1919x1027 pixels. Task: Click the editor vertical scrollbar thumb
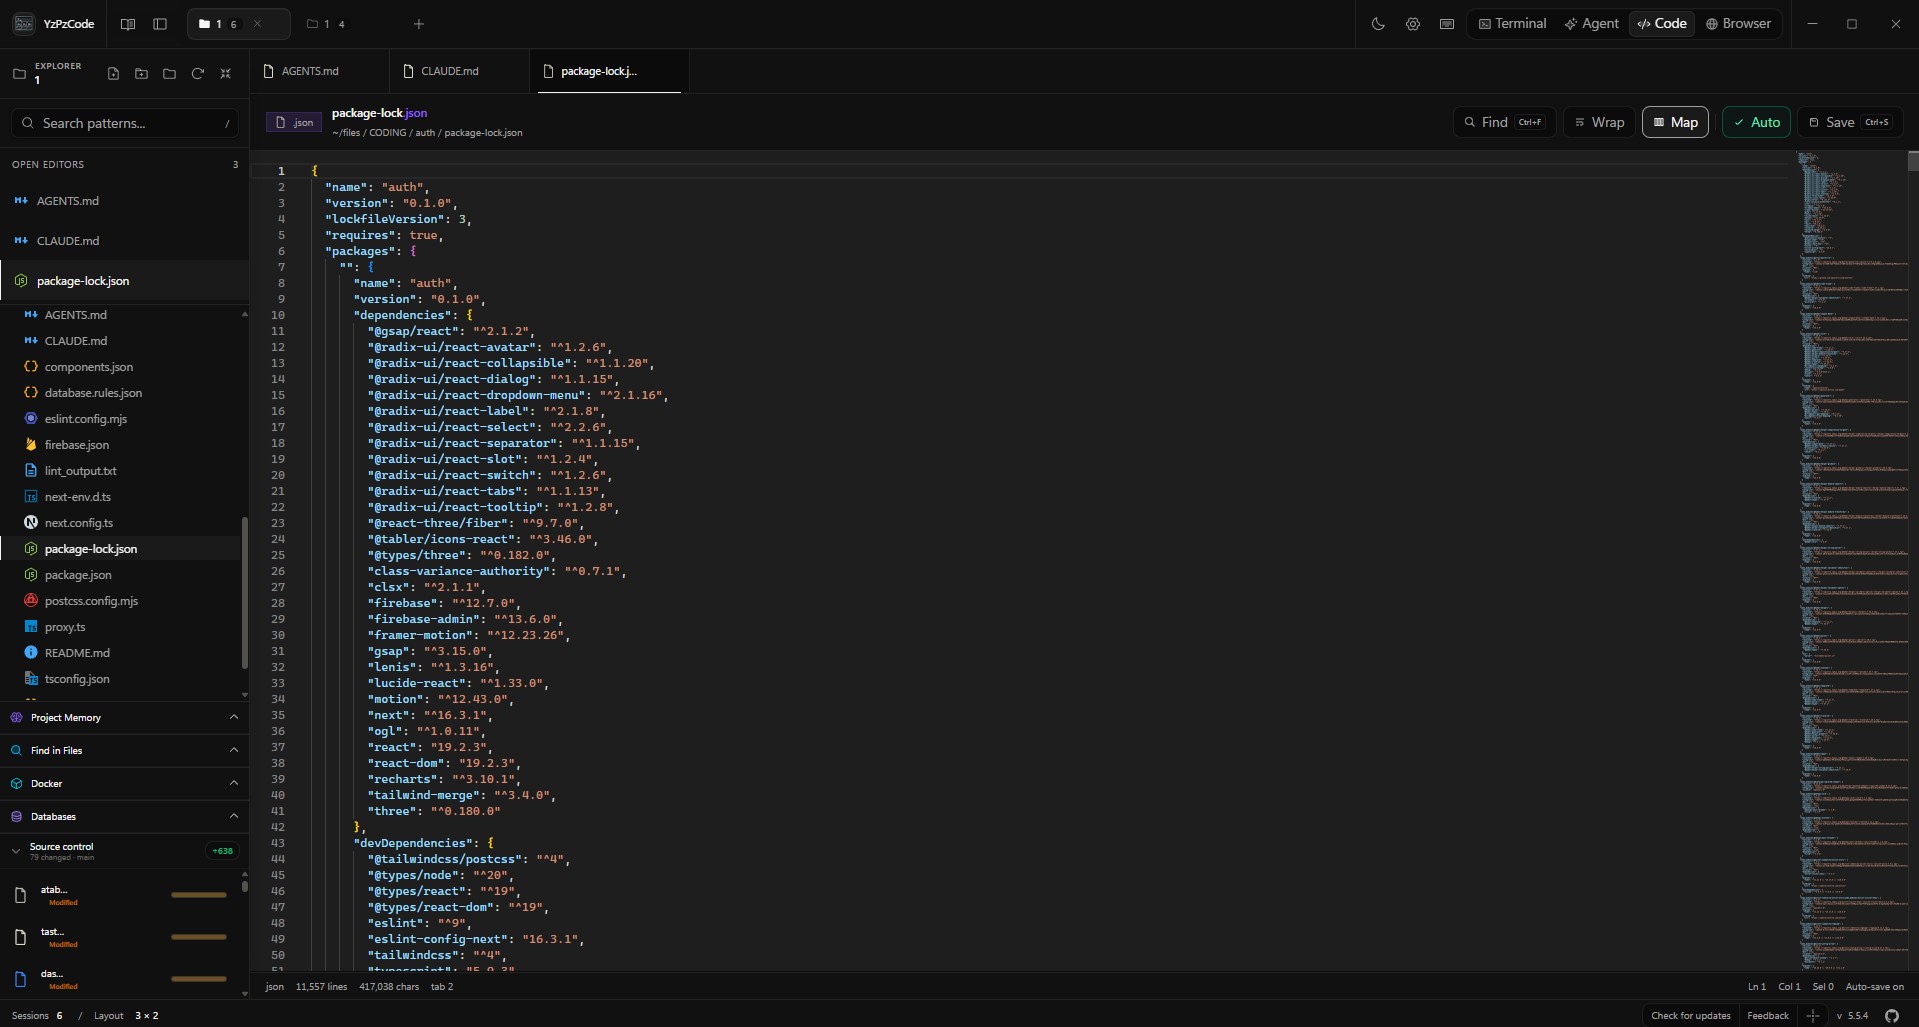tap(1913, 161)
